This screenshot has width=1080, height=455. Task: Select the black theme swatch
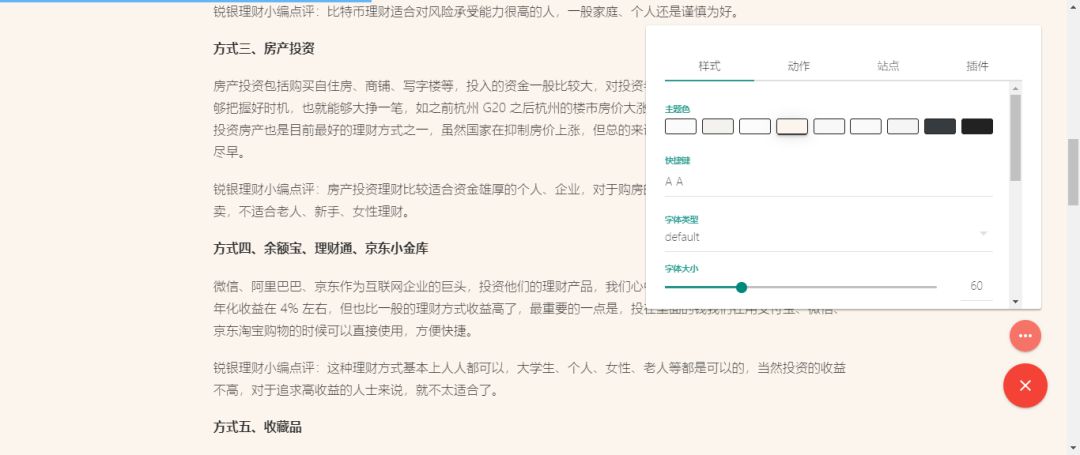point(977,126)
